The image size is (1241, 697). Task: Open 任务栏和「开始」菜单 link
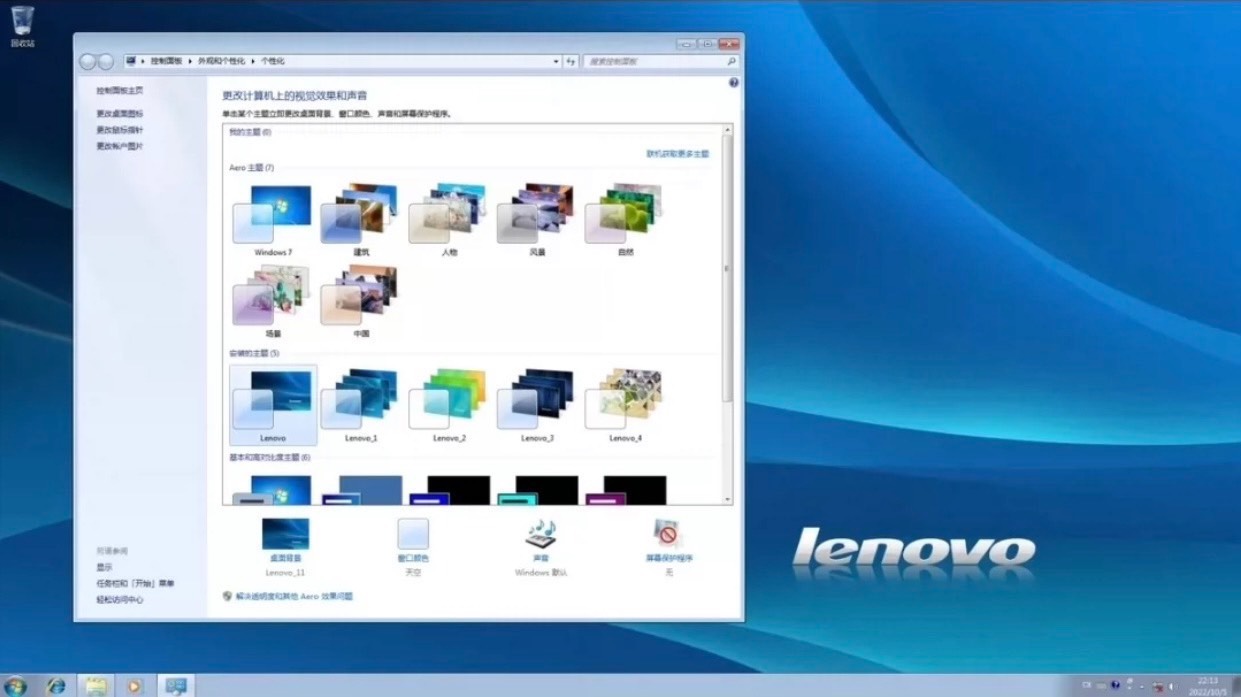click(135, 583)
